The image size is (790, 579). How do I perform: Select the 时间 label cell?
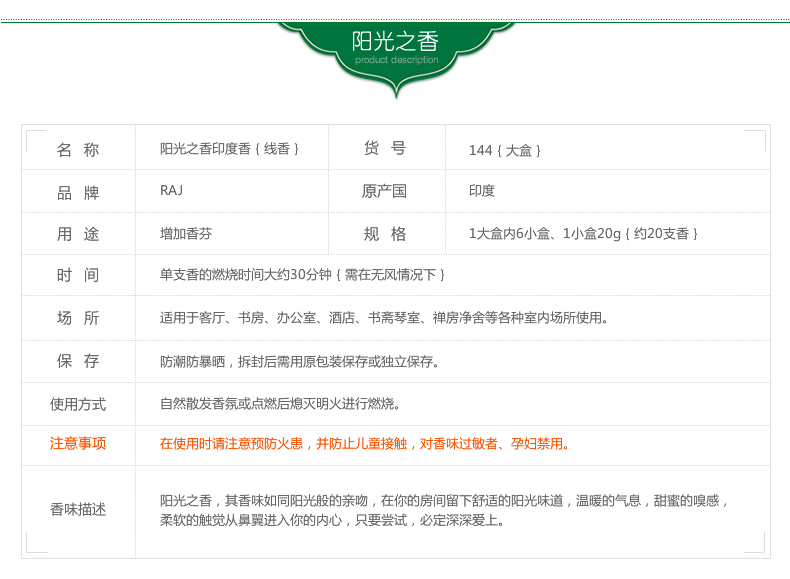(x=78, y=275)
